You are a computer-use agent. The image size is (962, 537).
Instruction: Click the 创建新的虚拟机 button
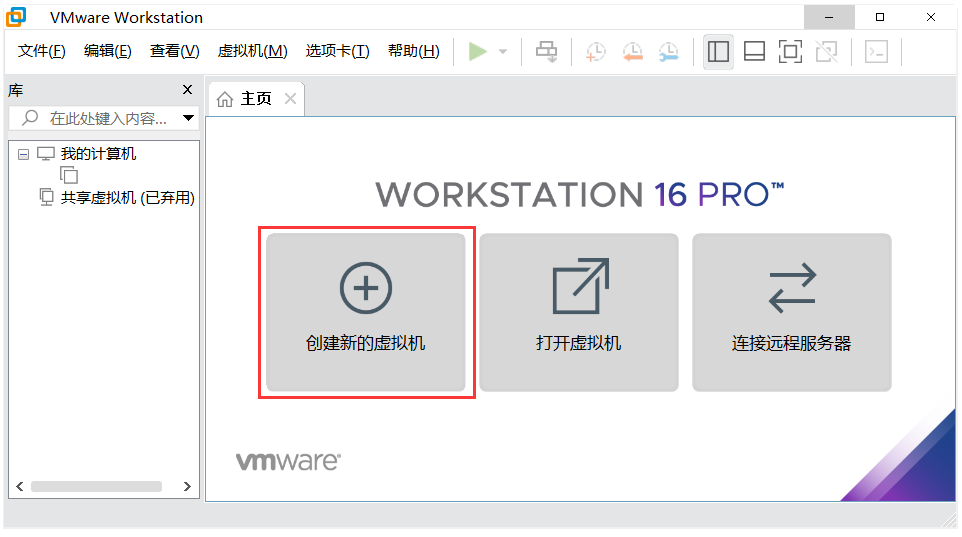(x=366, y=312)
